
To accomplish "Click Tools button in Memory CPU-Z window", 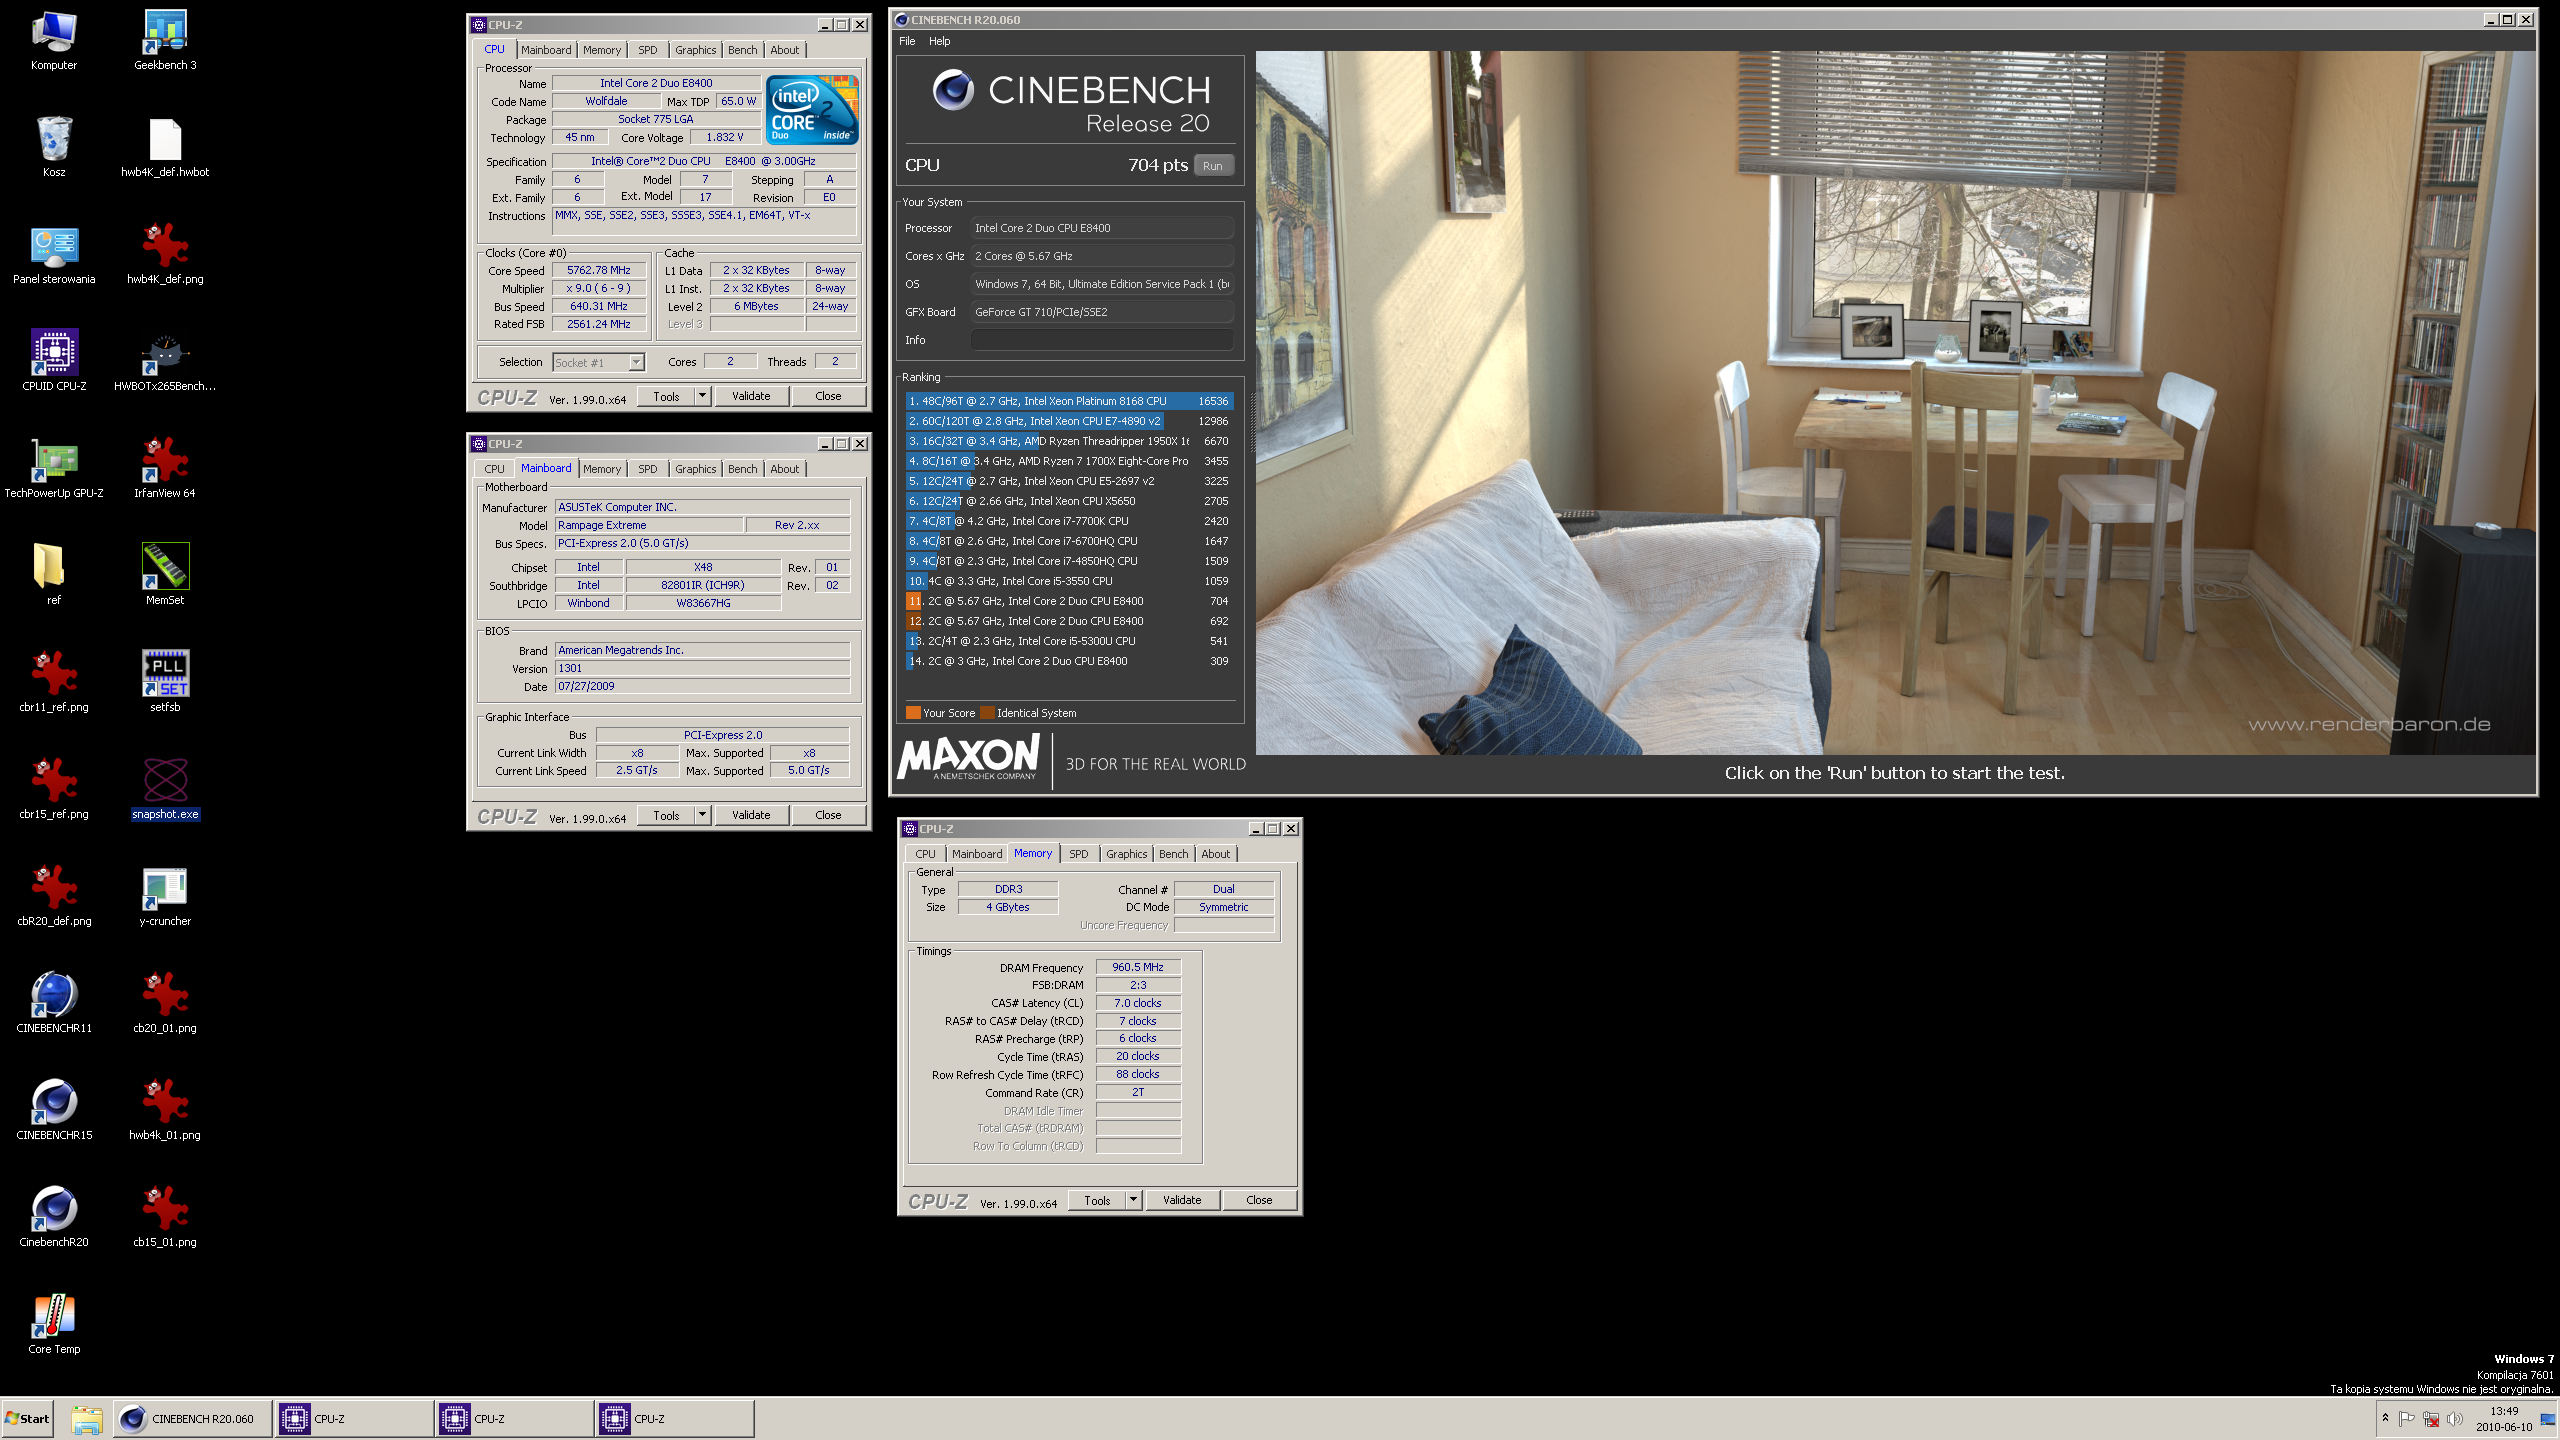I will (1097, 1200).
